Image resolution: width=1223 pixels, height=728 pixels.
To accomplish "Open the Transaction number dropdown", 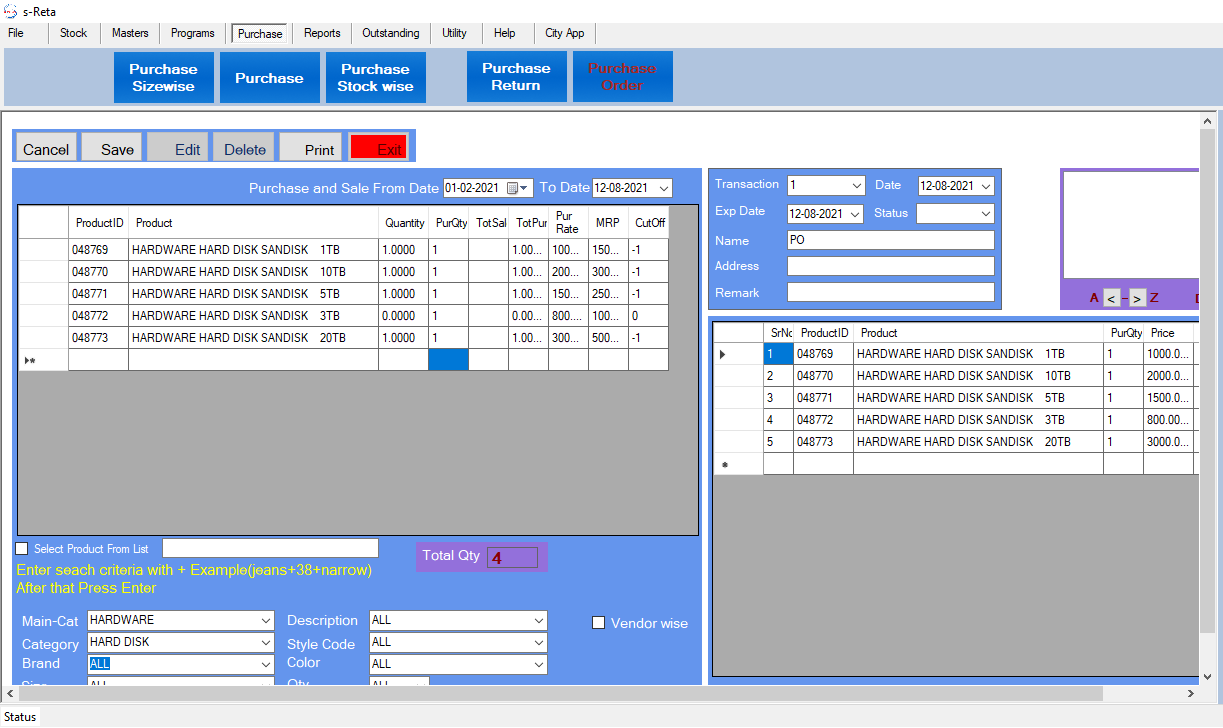I will coord(856,186).
